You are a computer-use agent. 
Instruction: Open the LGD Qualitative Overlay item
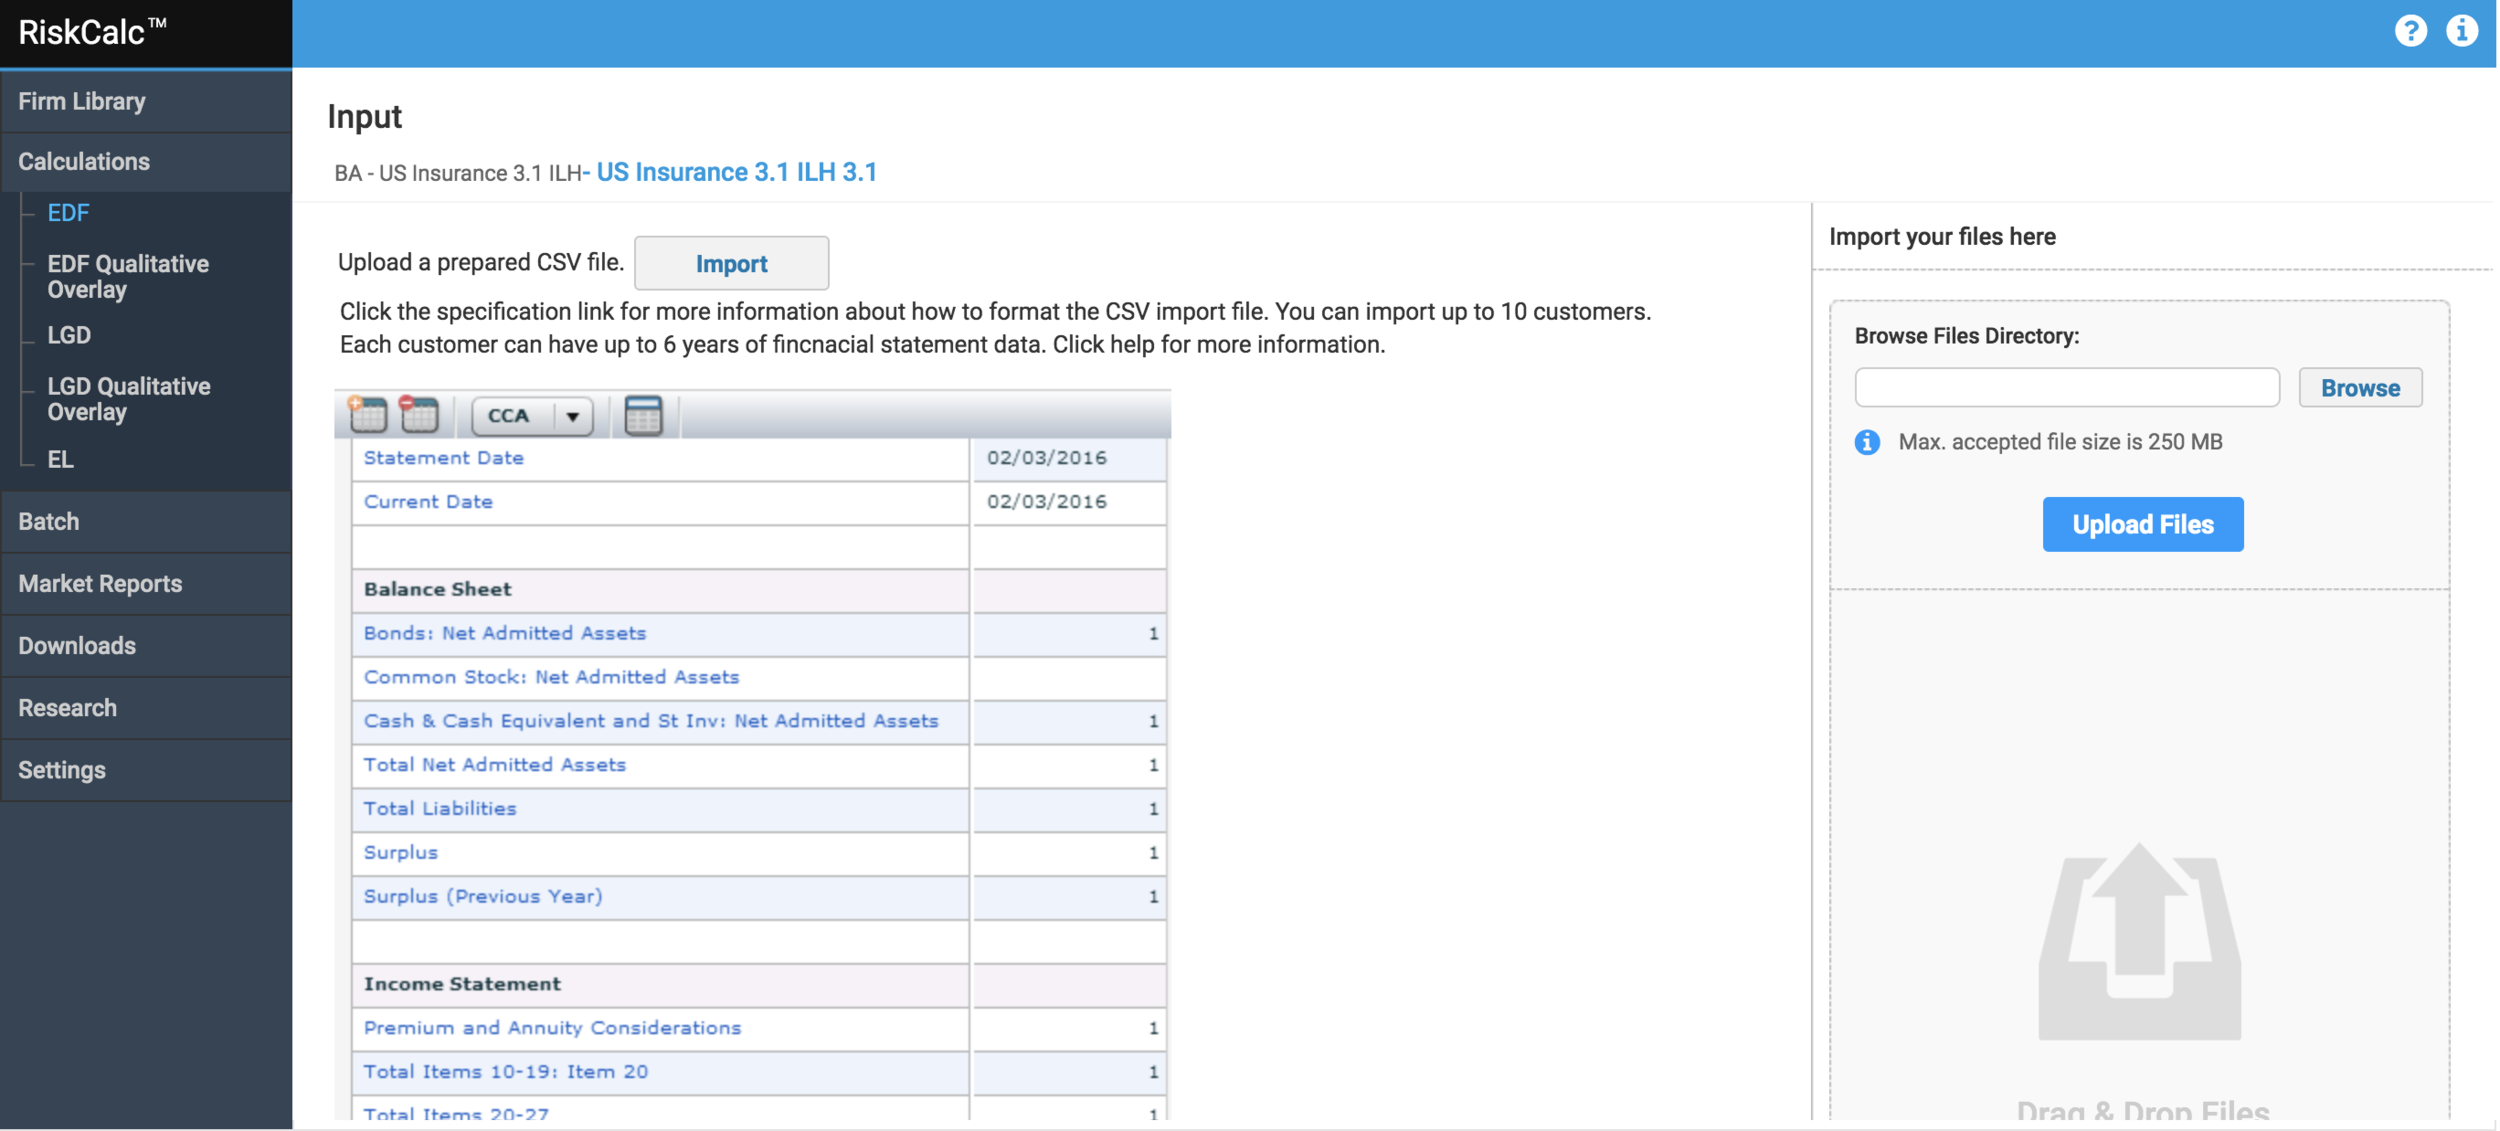point(128,399)
